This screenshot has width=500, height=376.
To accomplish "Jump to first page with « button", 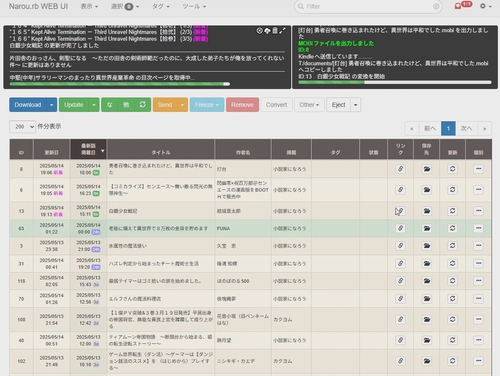I will (x=412, y=128).
